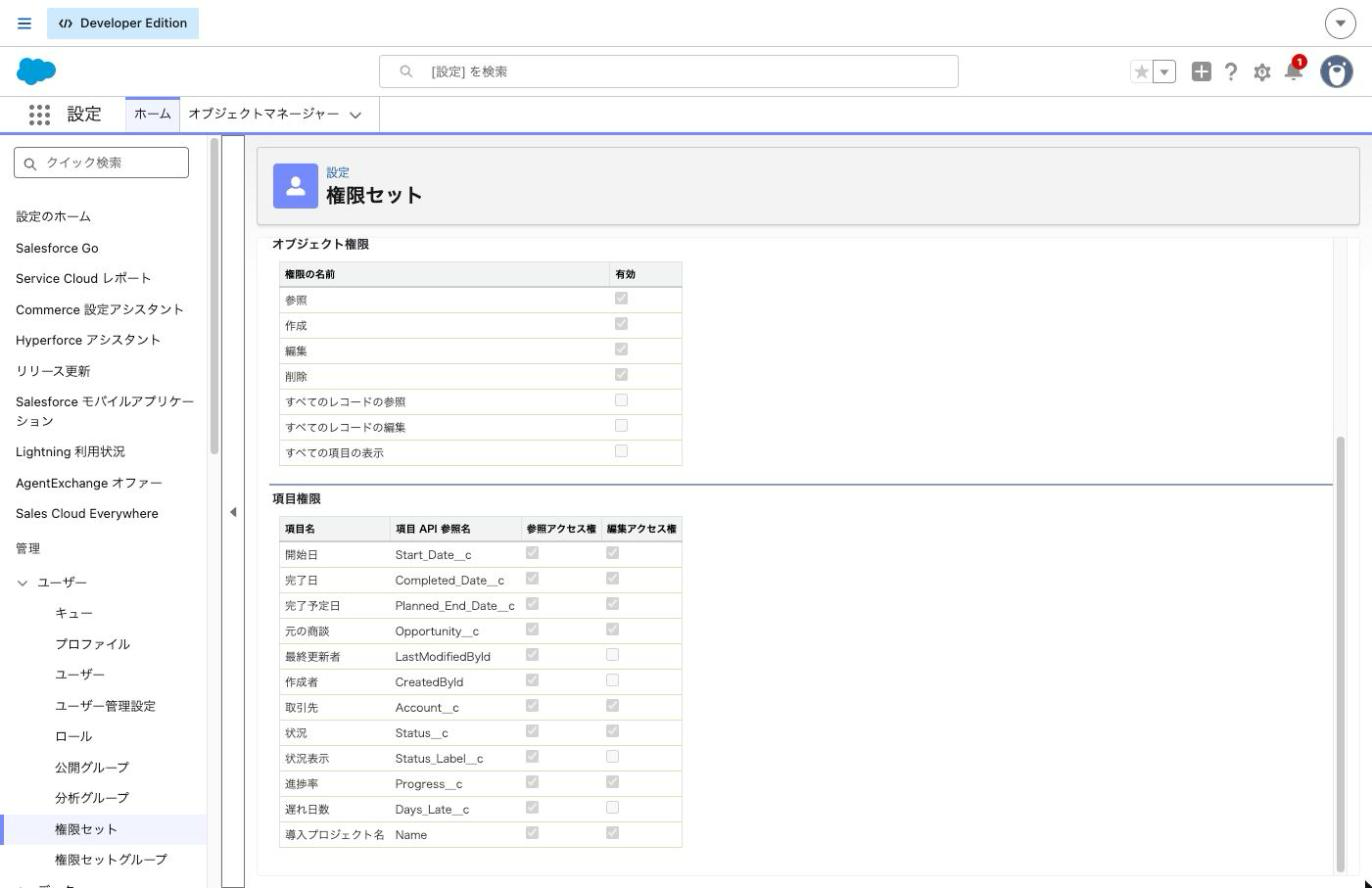Click the クイック検索 quick find field
Viewport: 1372px width, 888px height.
[x=101, y=163]
